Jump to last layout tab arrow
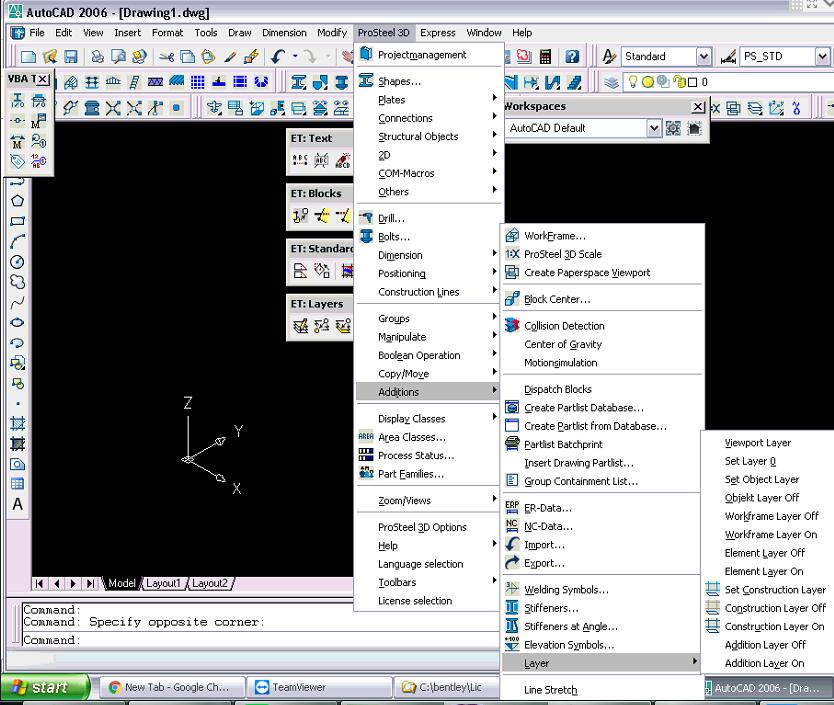834x705 pixels. tap(91, 584)
